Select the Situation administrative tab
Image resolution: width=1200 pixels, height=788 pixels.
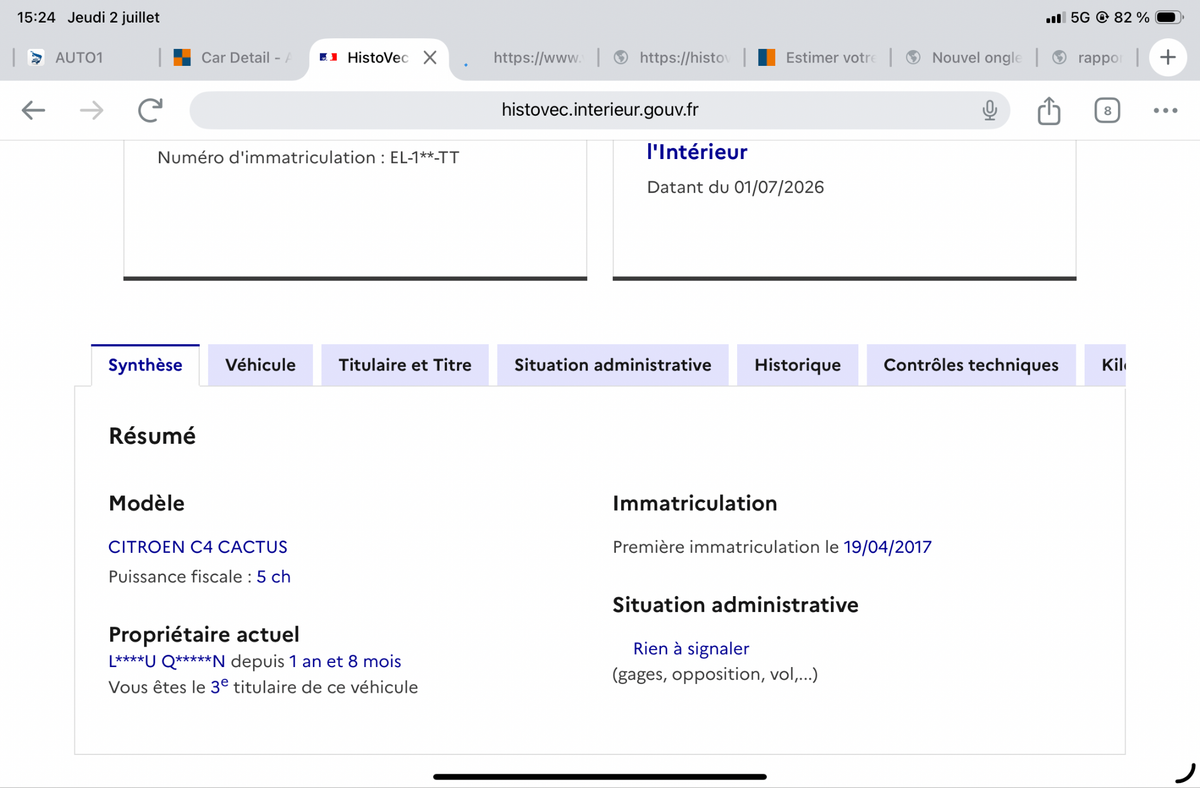(x=613, y=365)
